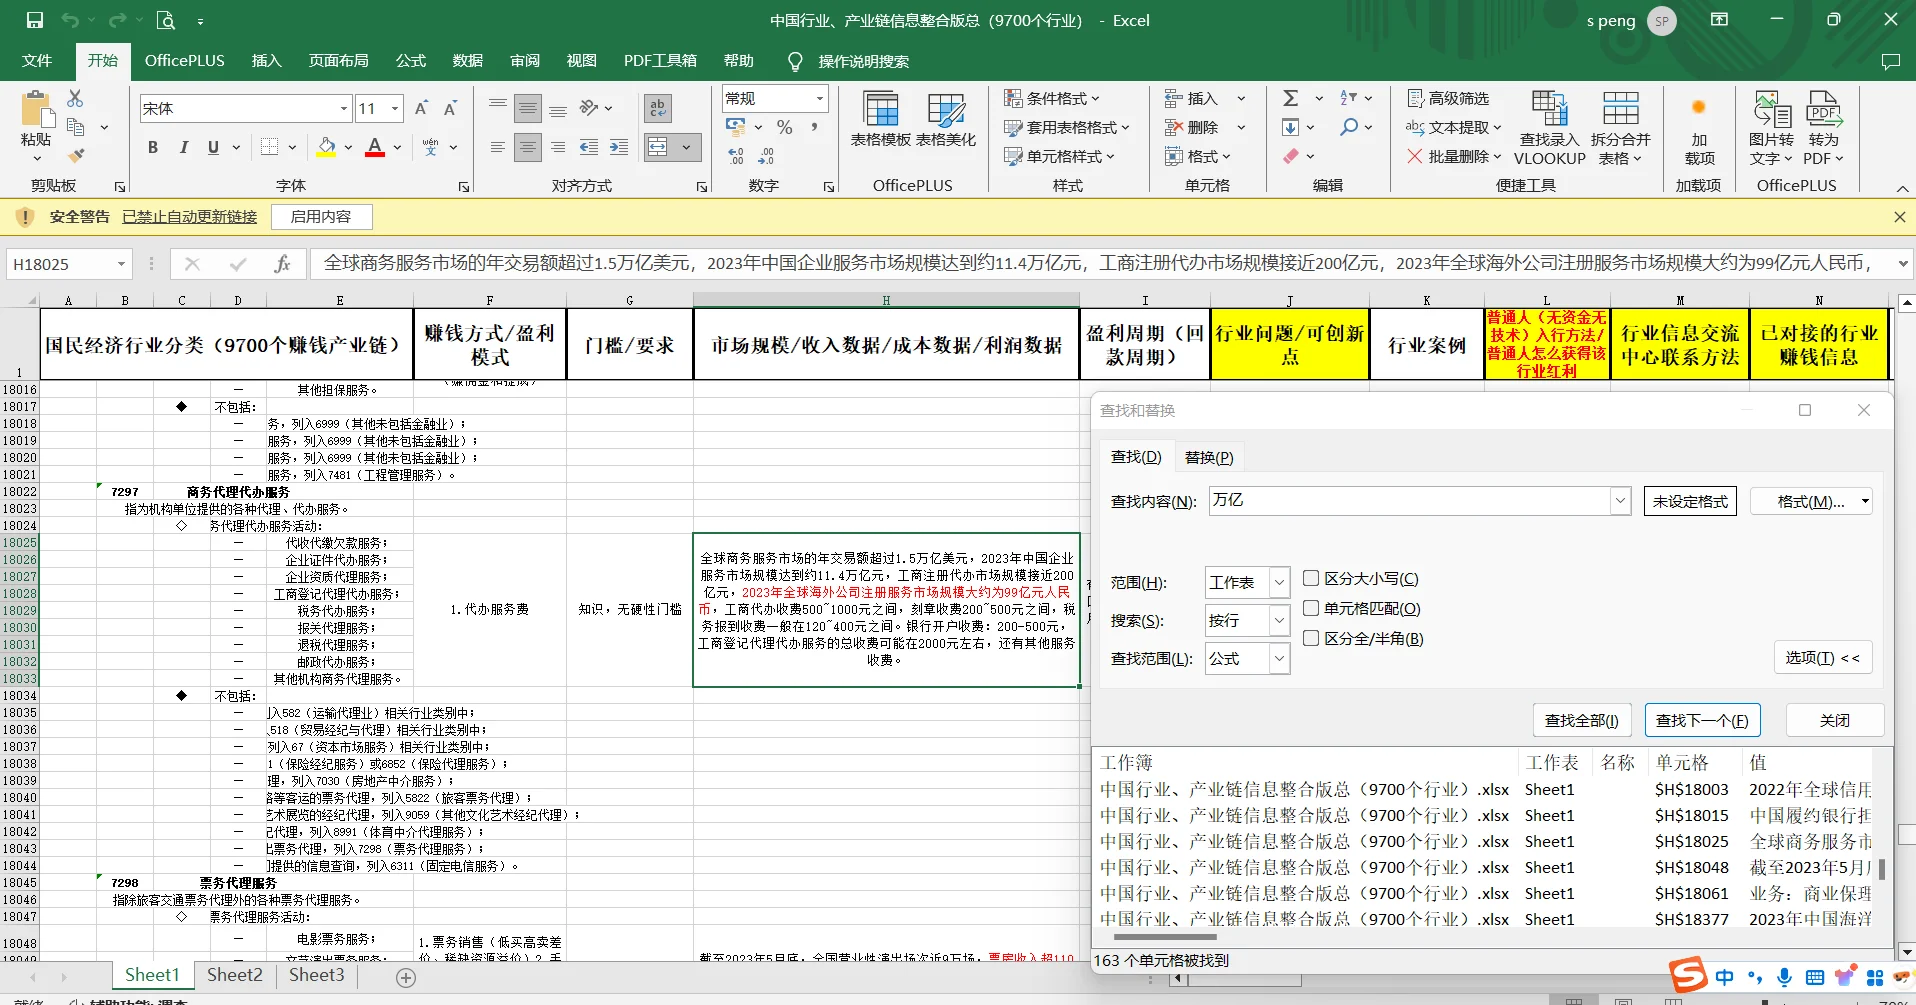1916x1005 pixels.
Task: Open the 文件 menu
Action: click(x=37, y=61)
